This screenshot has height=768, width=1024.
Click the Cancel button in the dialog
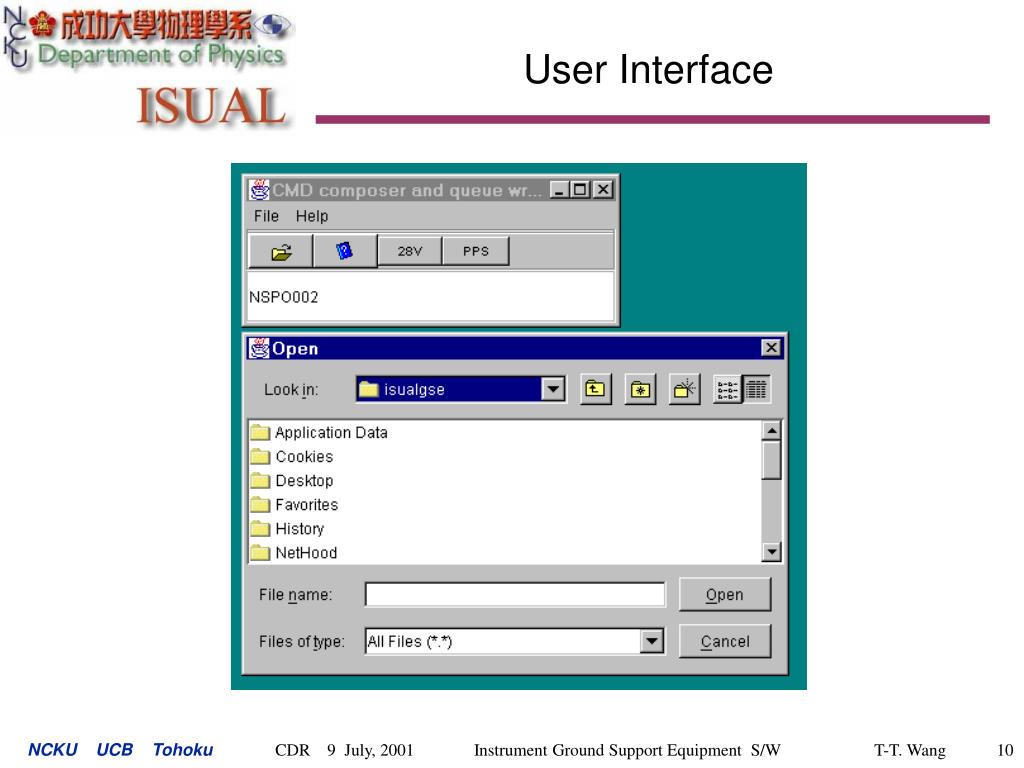(725, 641)
